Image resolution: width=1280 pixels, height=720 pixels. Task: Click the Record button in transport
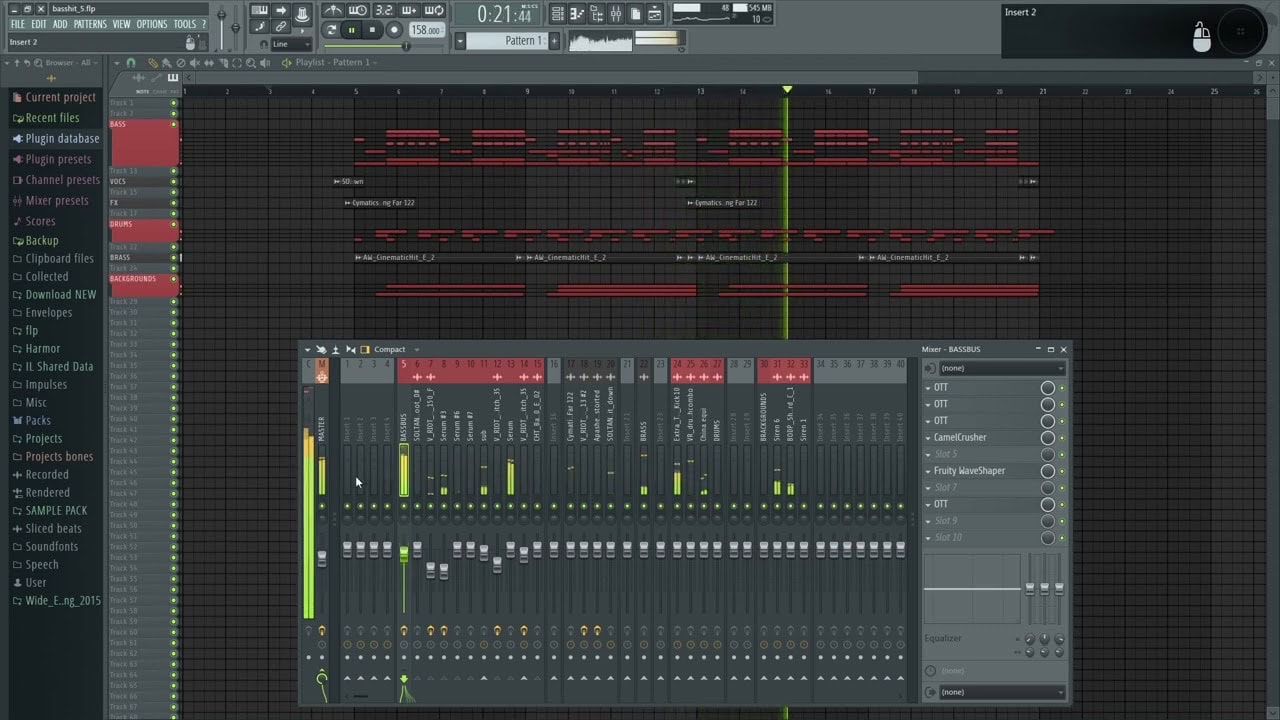tap(394, 30)
